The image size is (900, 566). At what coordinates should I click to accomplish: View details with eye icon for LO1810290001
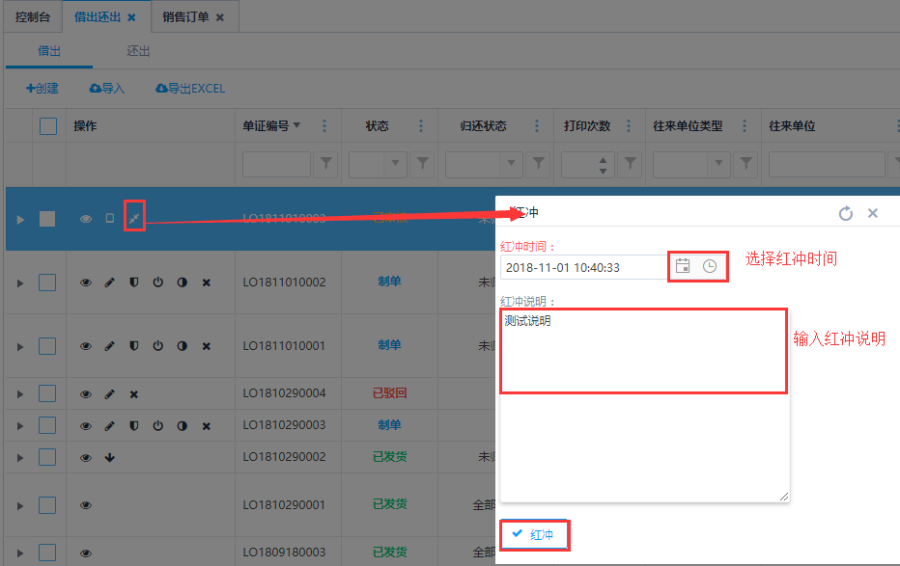point(86,505)
